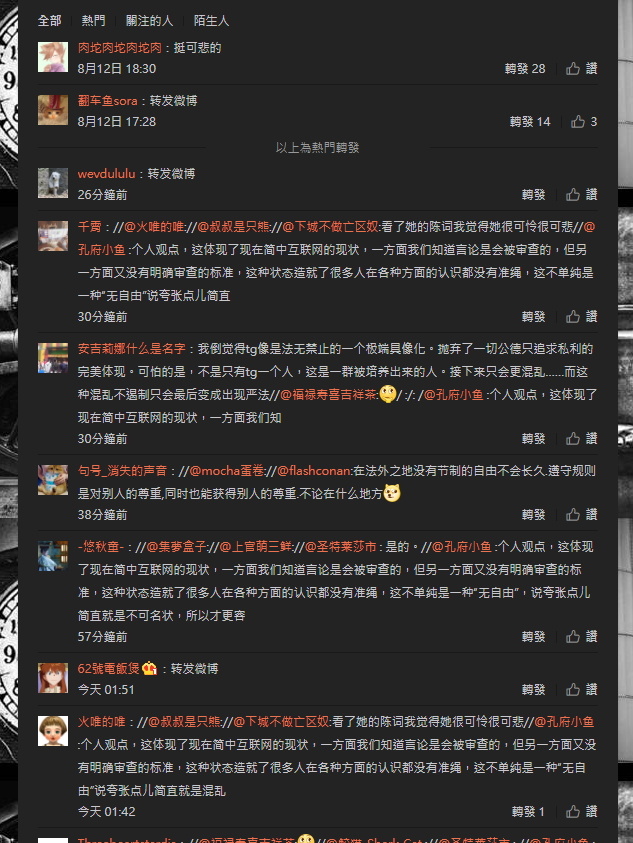Like 句号_消失的声音's comment from 38分鐘前

(581, 515)
